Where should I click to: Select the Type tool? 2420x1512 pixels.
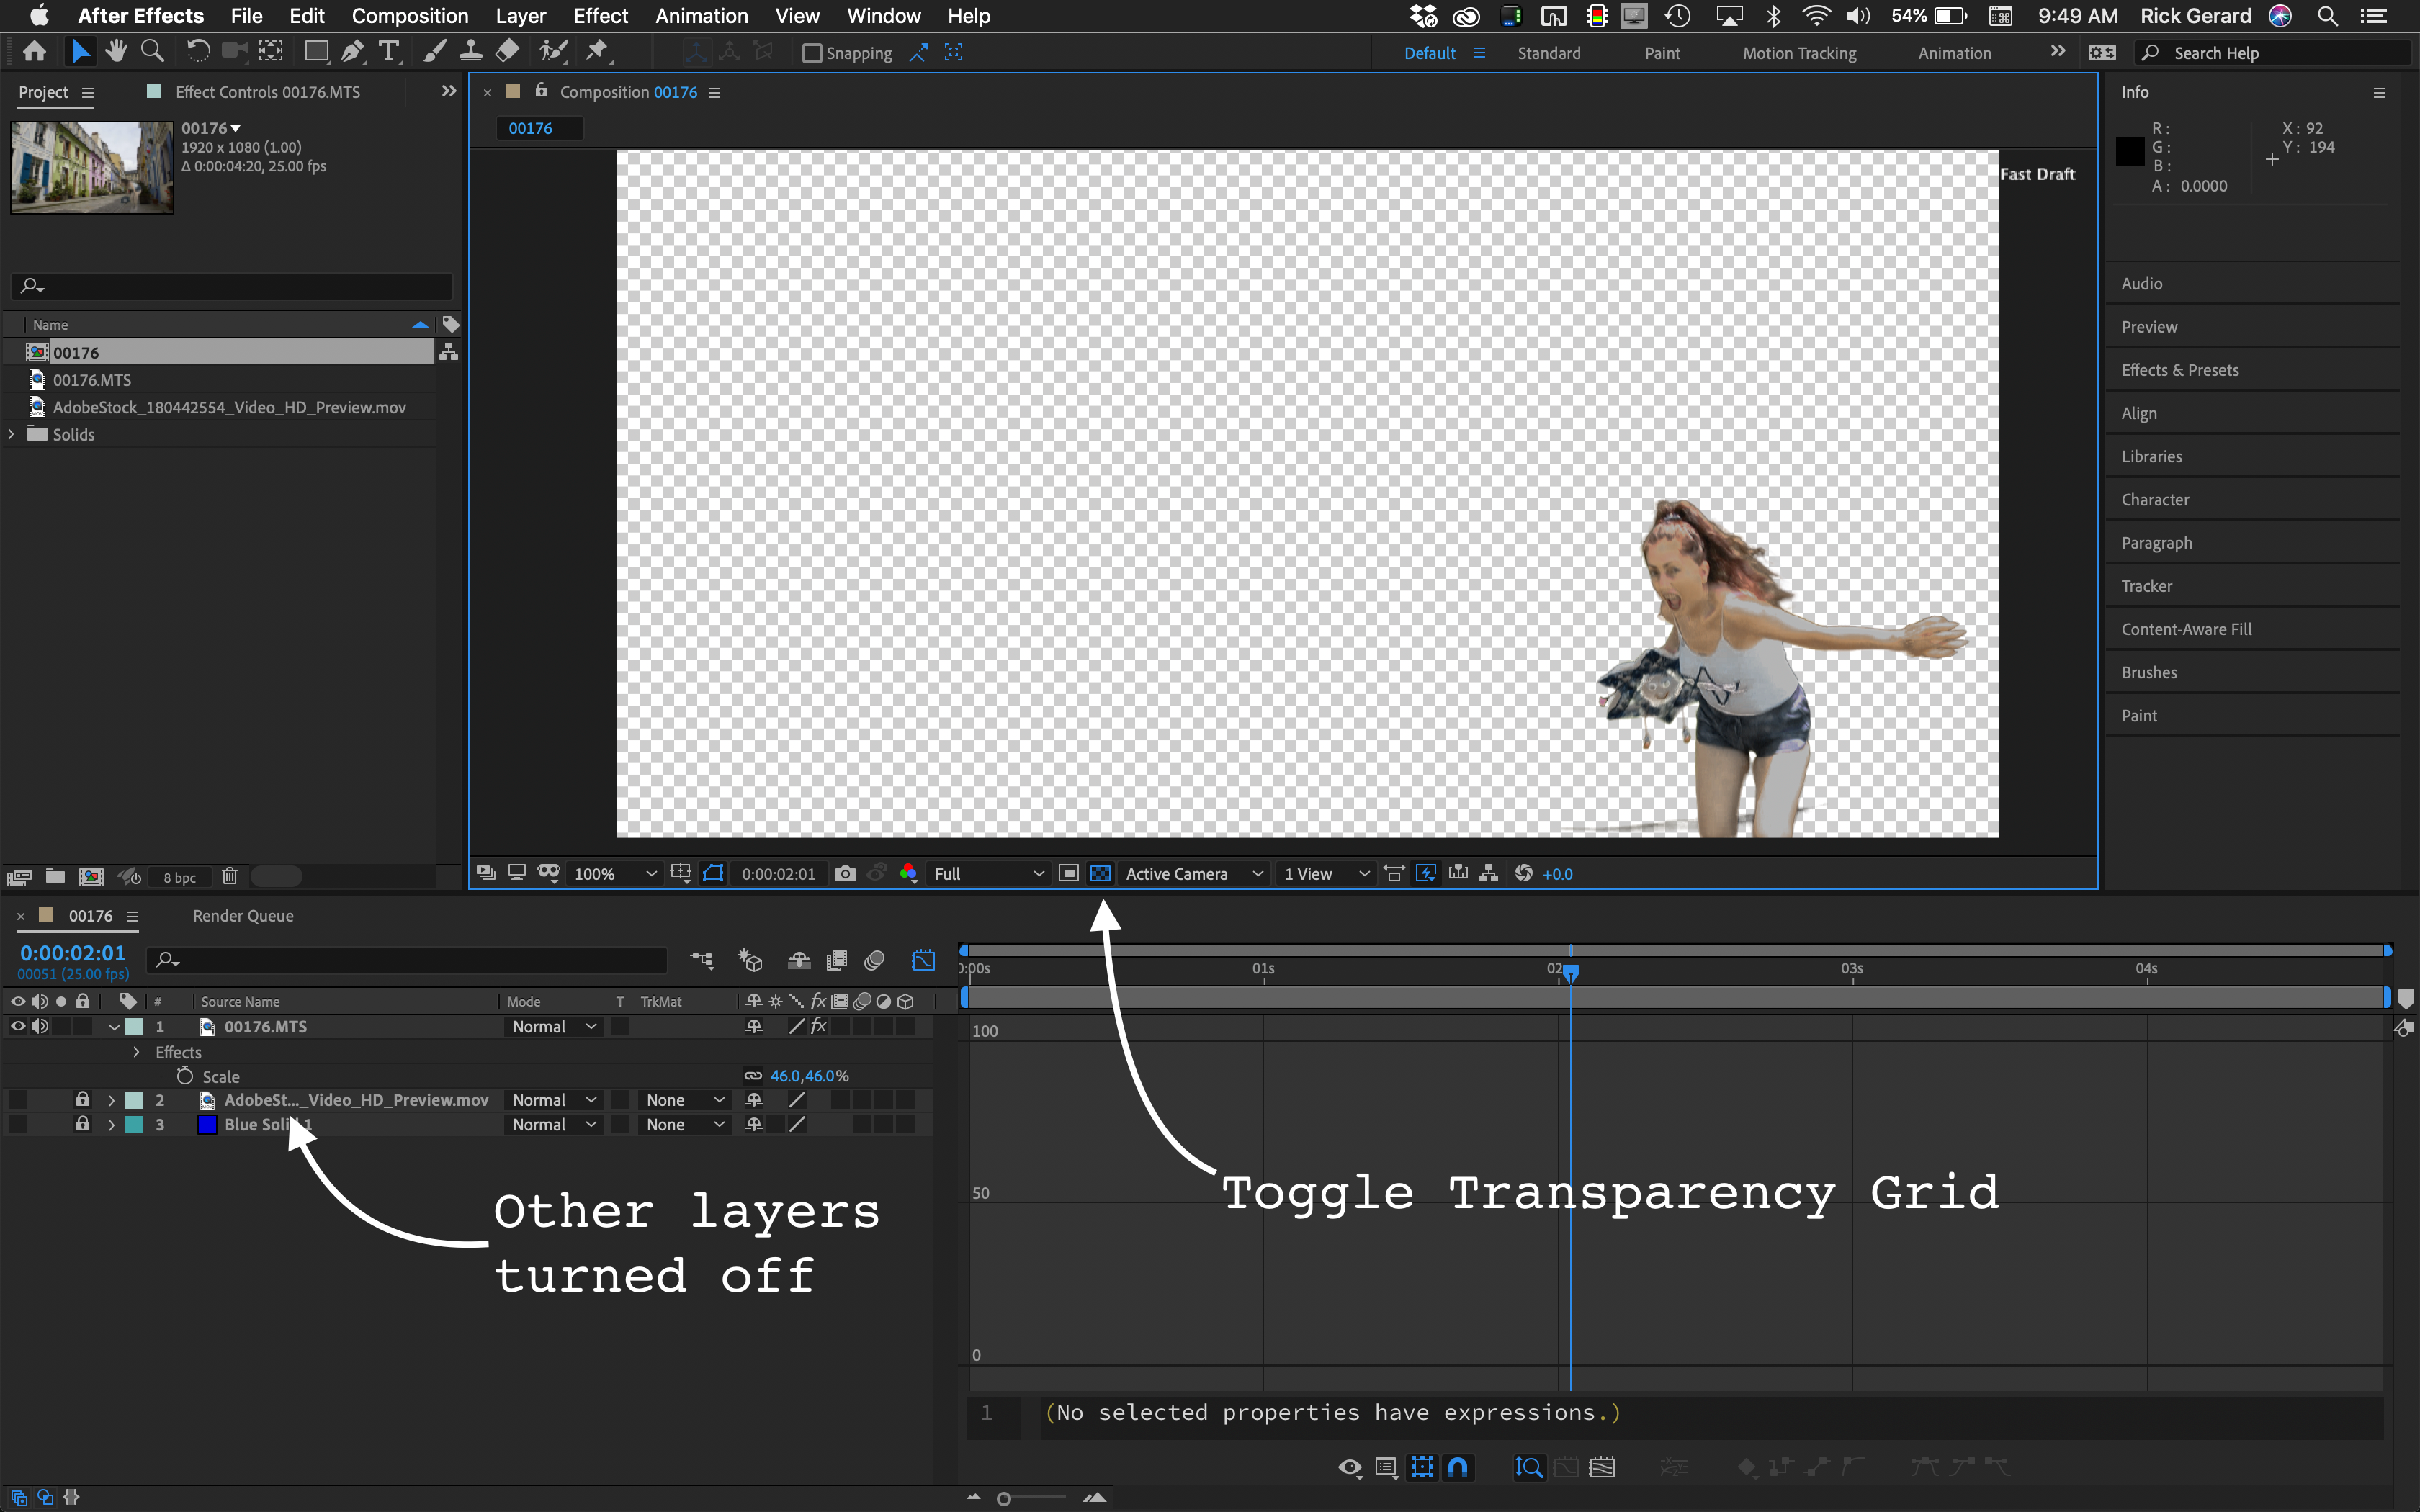point(389,51)
